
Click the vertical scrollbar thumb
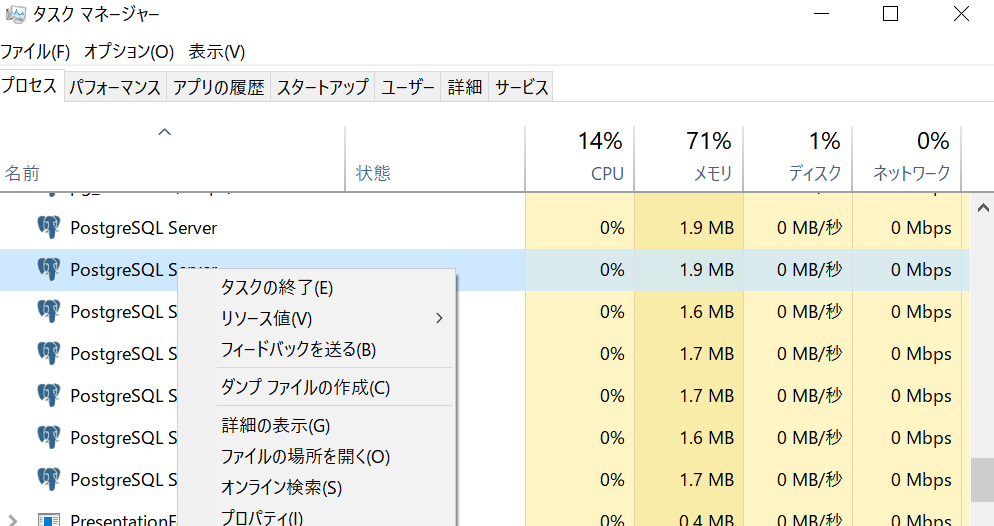pyautogui.click(x=983, y=480)
